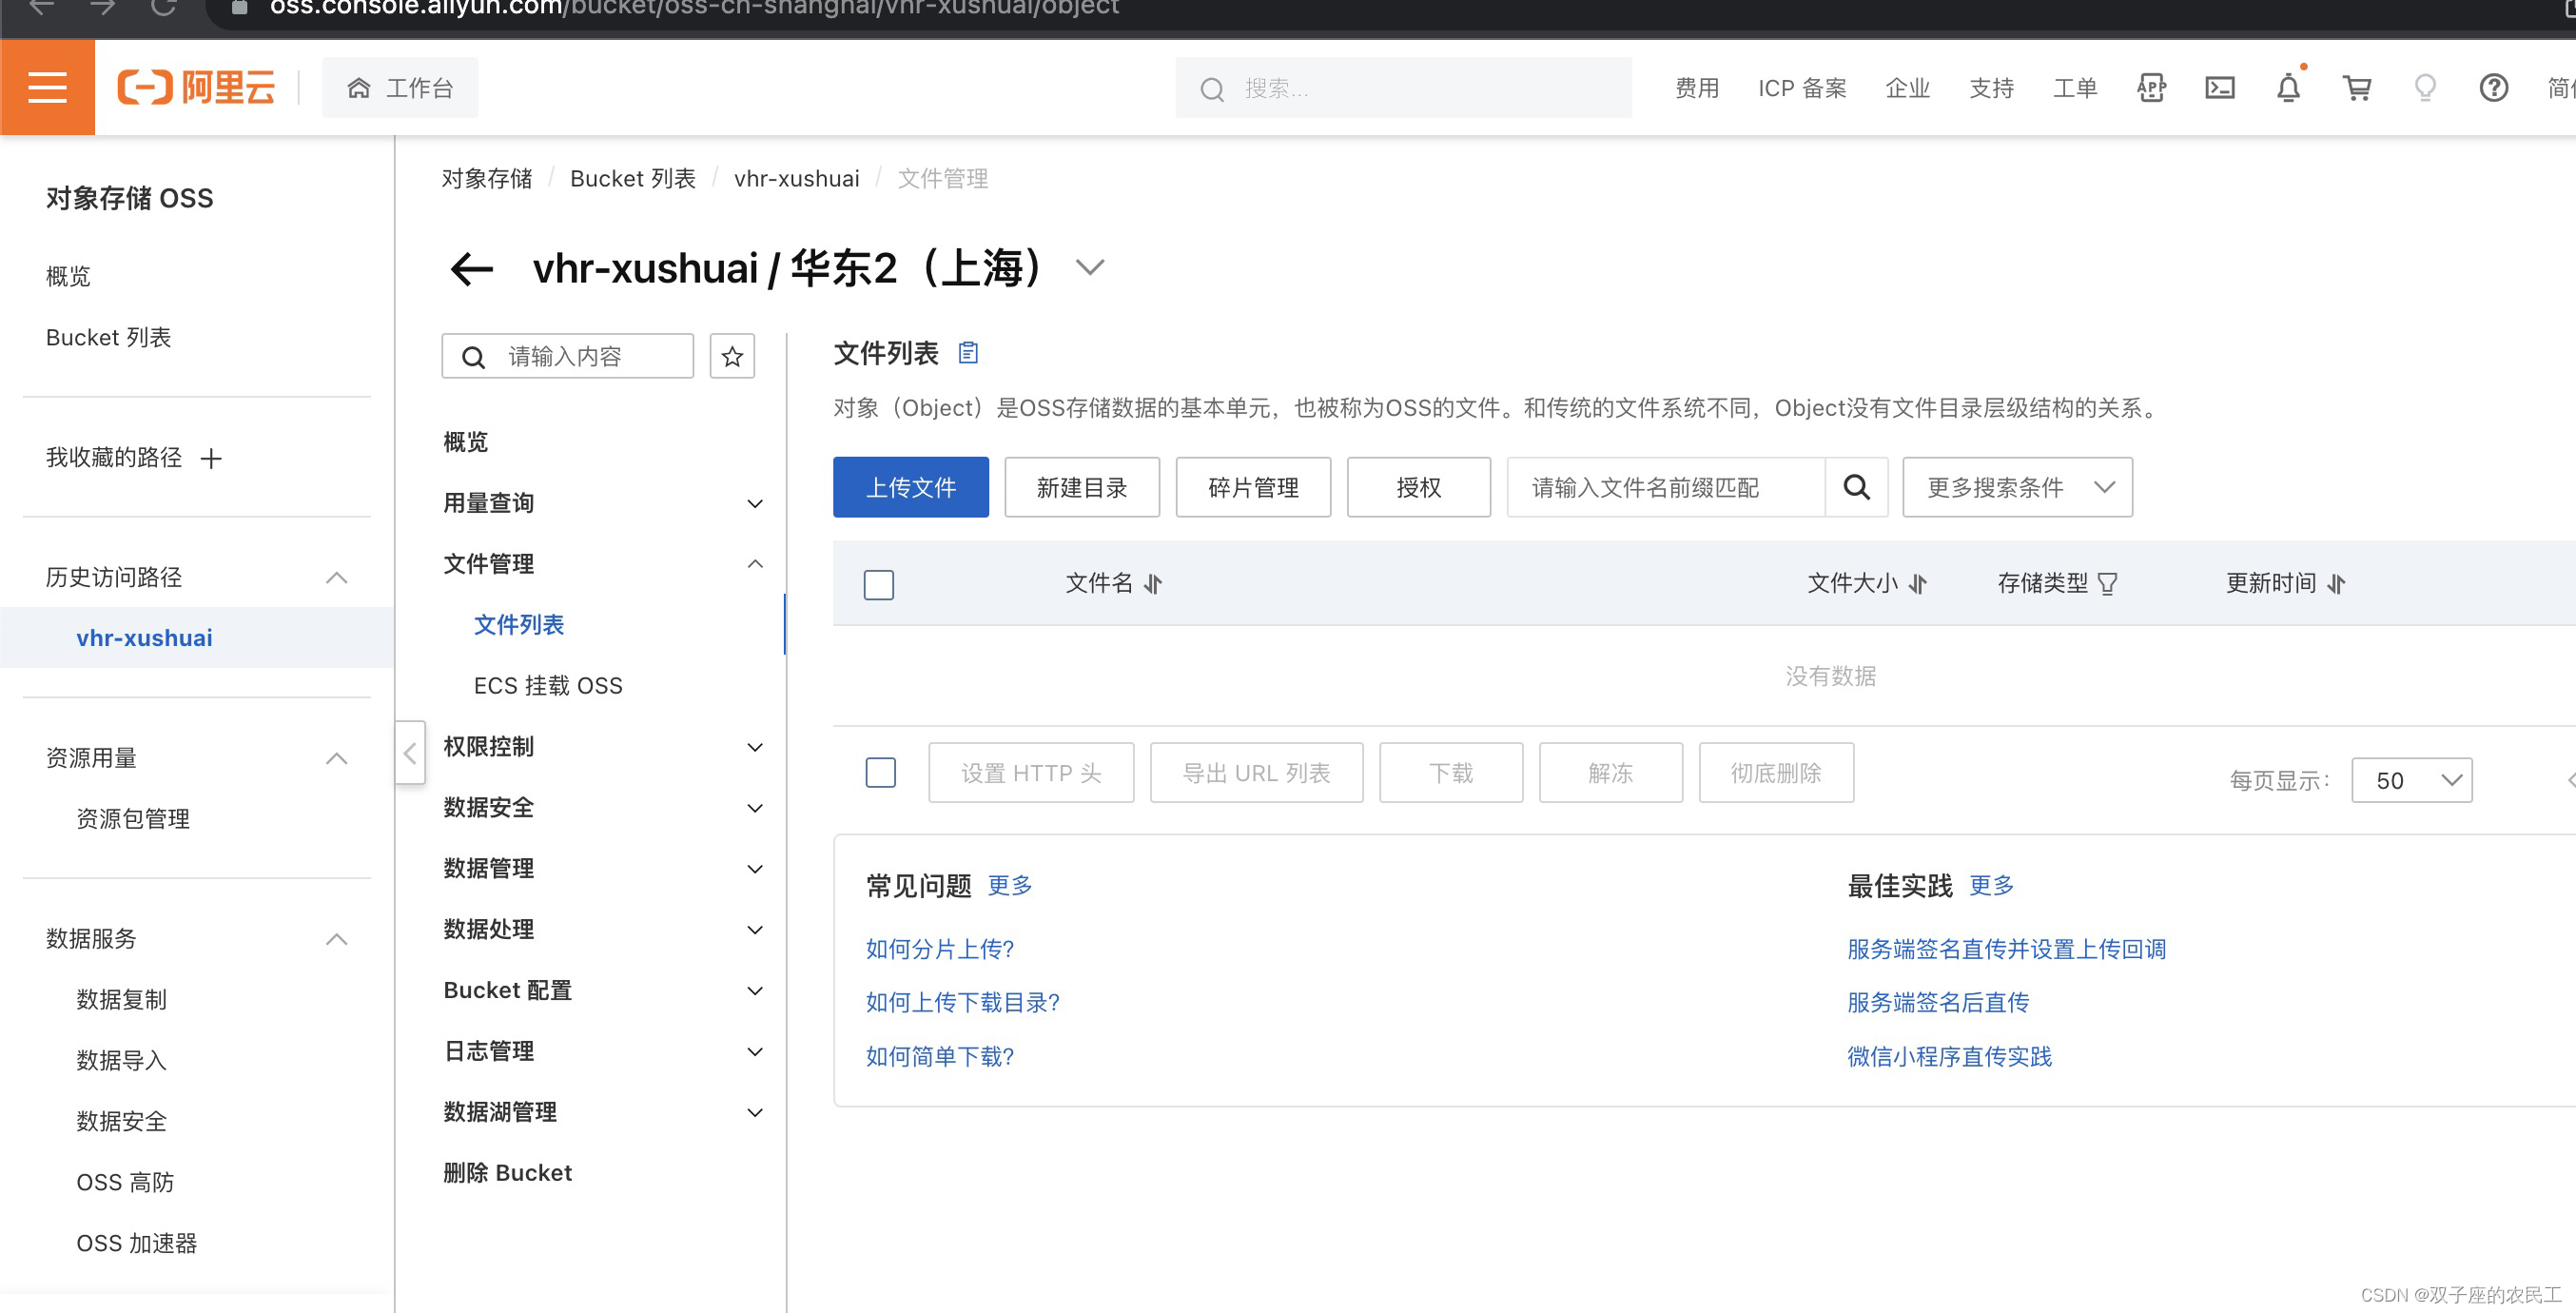Viewport: 2576px width, 1313px height.
Task: Click the 如何分片上传 link
Action: pos(941,950)
